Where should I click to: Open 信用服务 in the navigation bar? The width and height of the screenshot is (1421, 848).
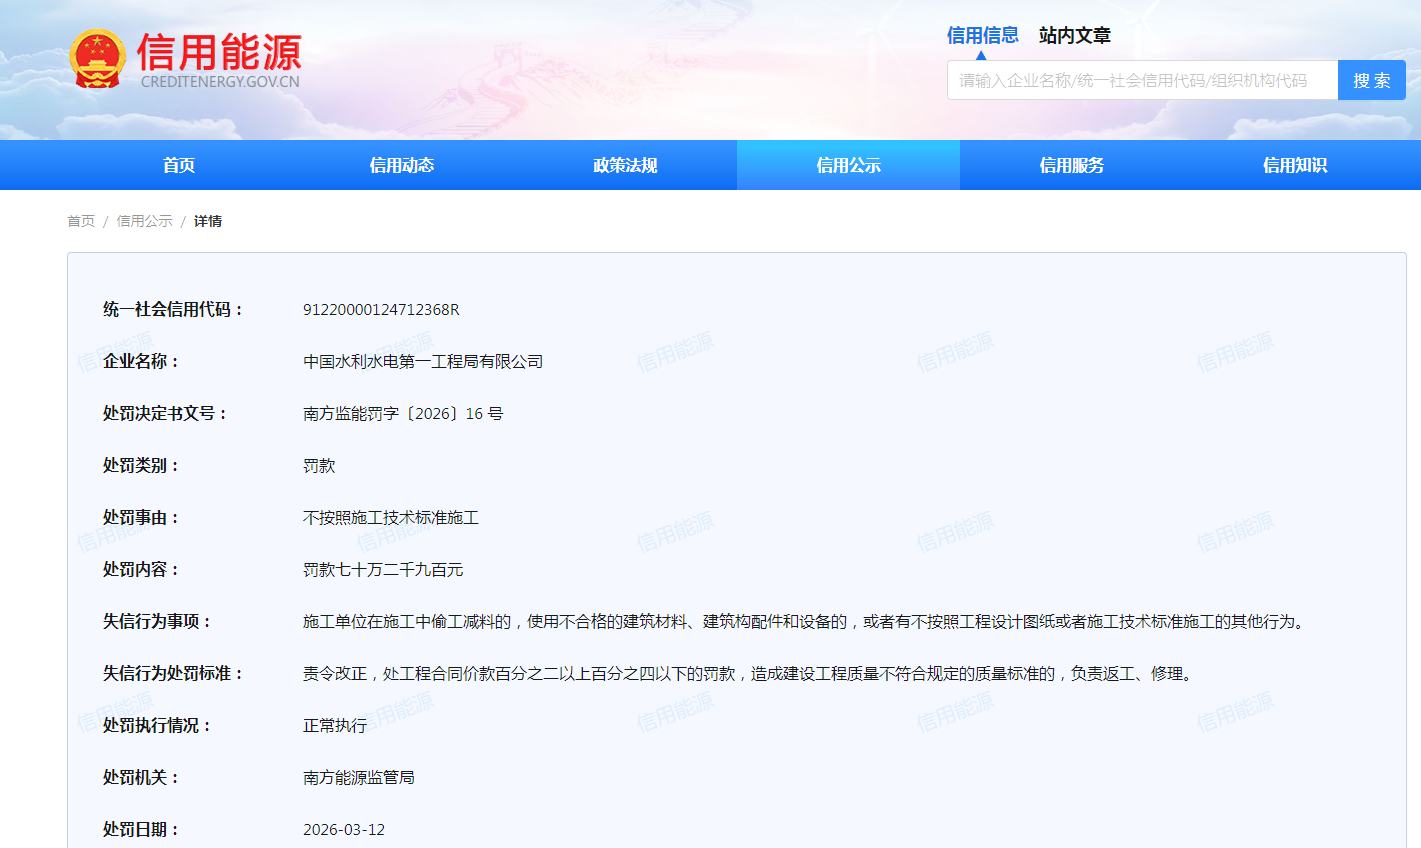[1071, 165]
